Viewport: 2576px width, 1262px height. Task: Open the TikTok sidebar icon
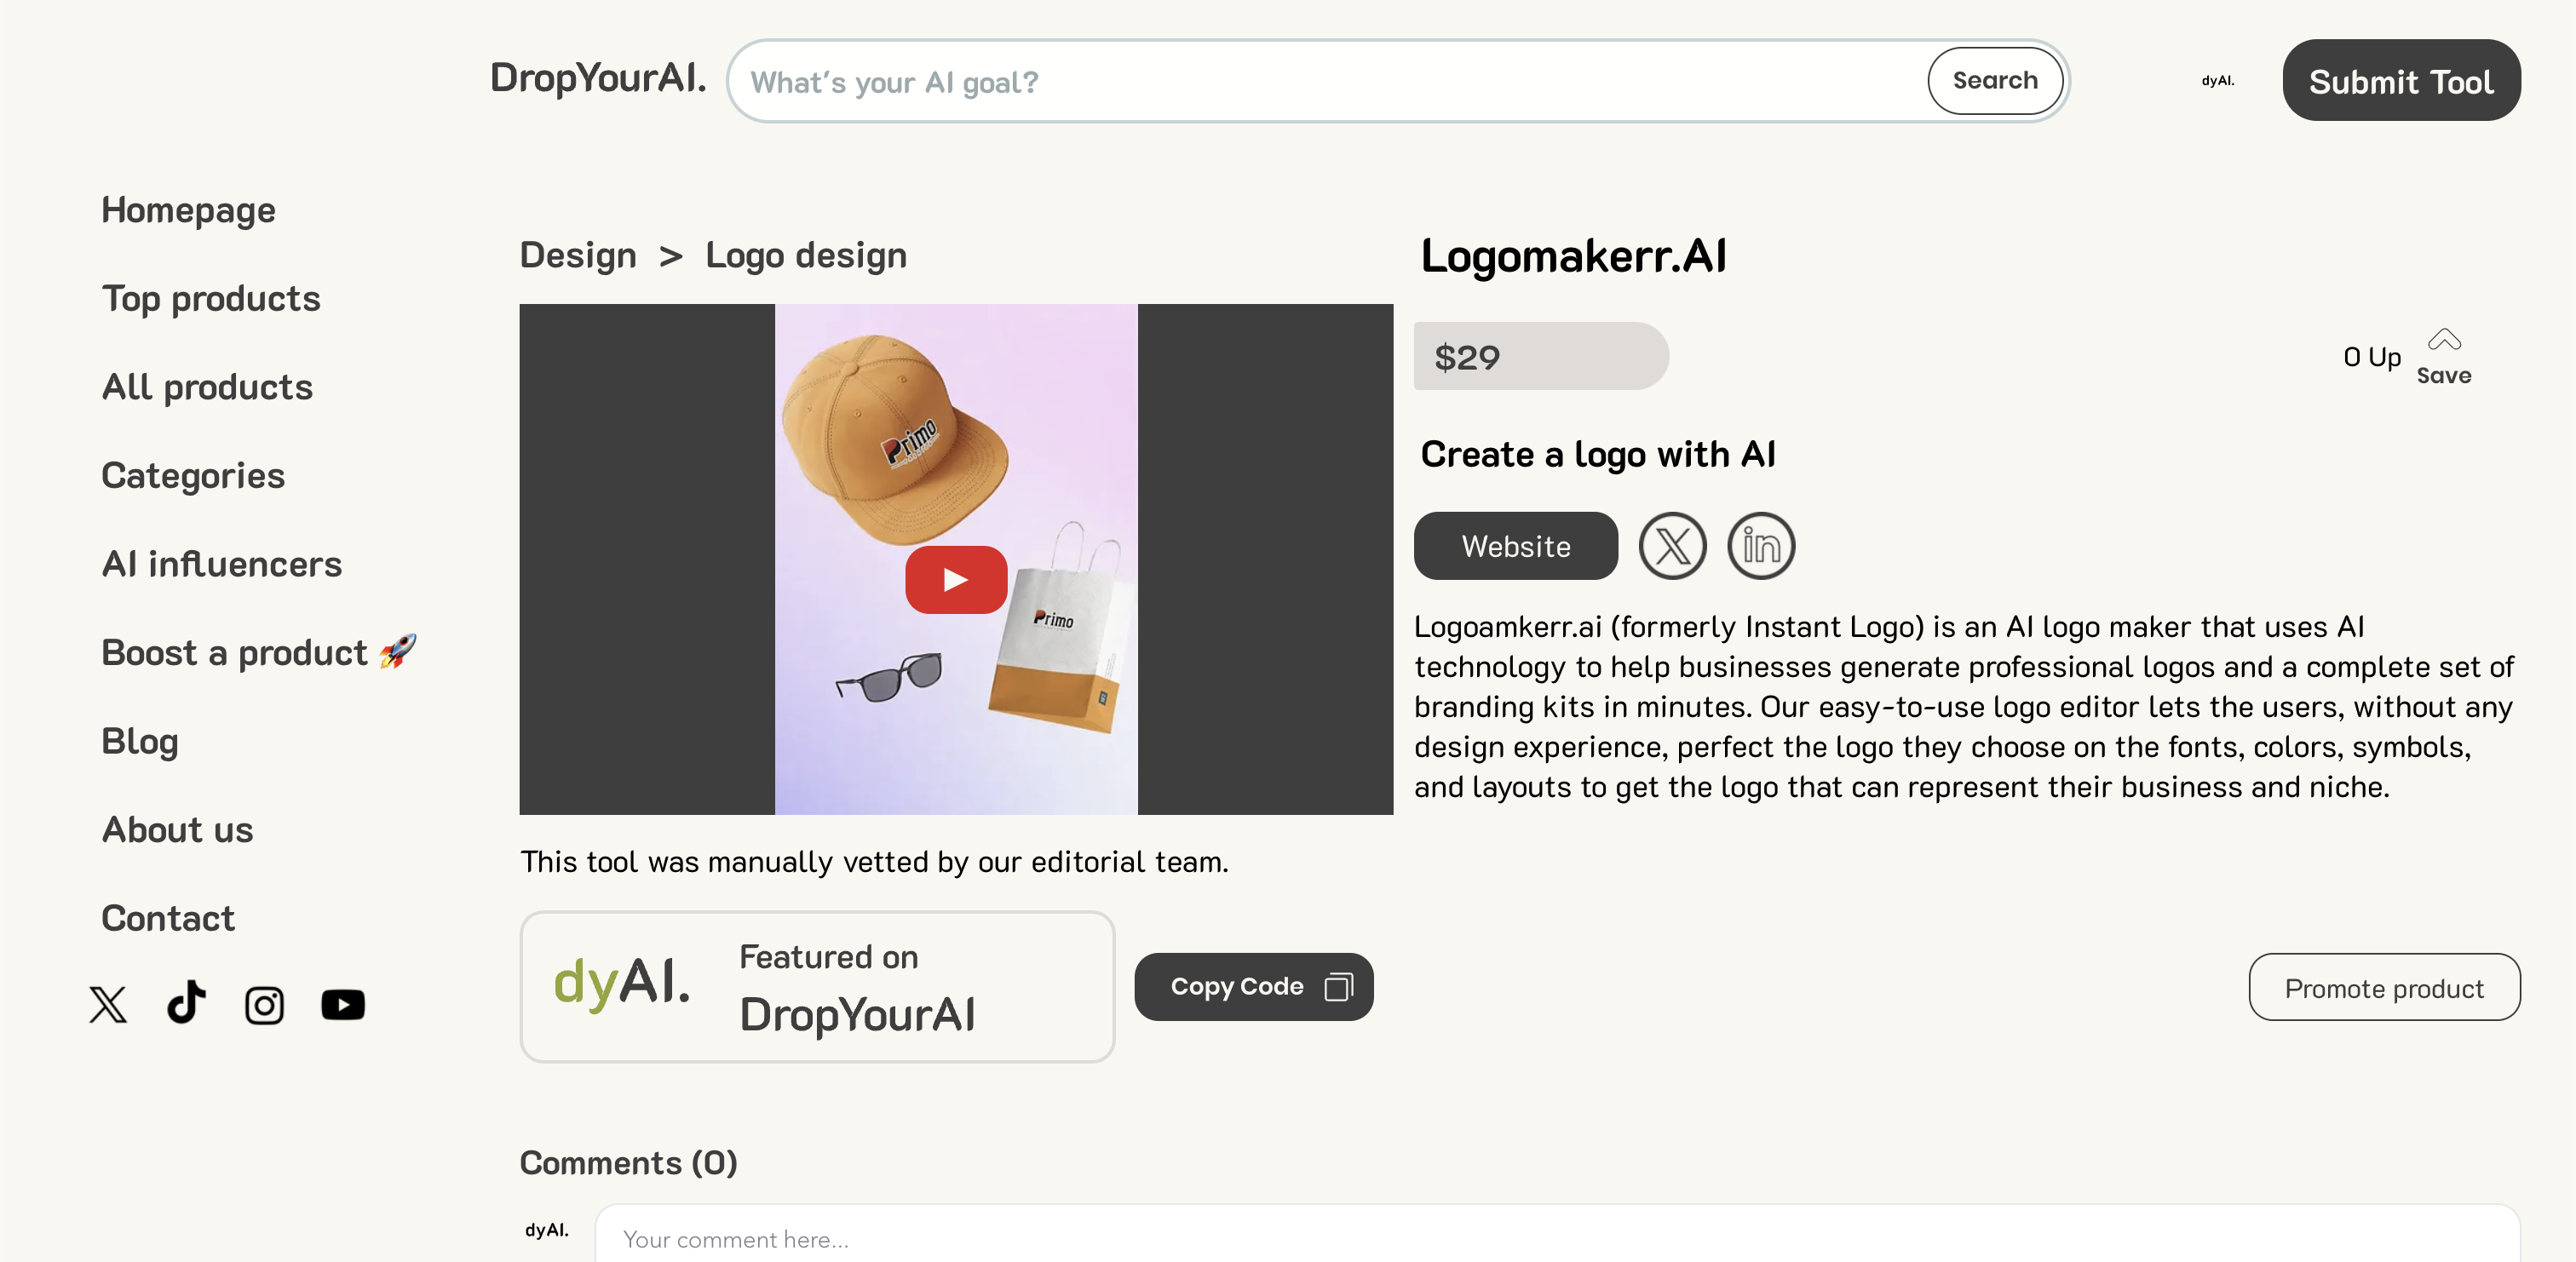(x=186, y=1003)
